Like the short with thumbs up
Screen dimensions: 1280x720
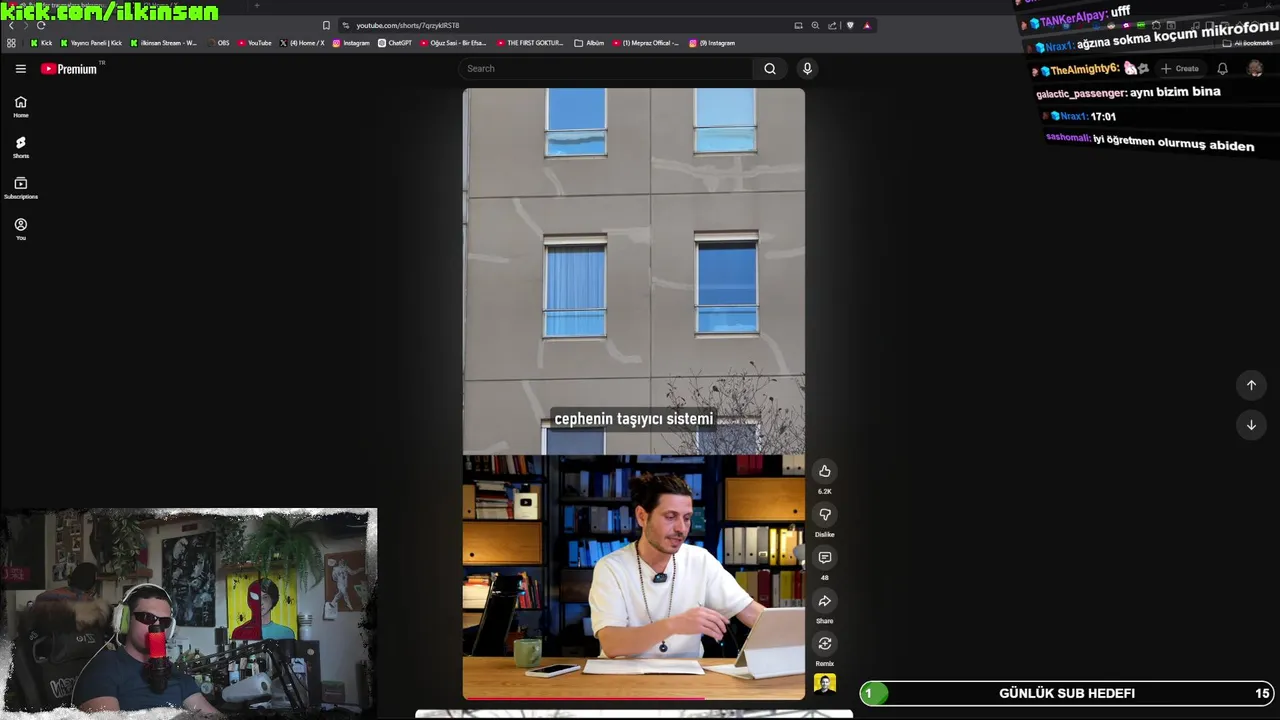coord(825,471)
